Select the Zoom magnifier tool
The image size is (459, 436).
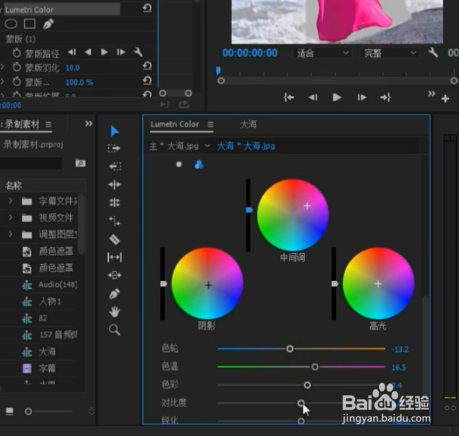114,330
